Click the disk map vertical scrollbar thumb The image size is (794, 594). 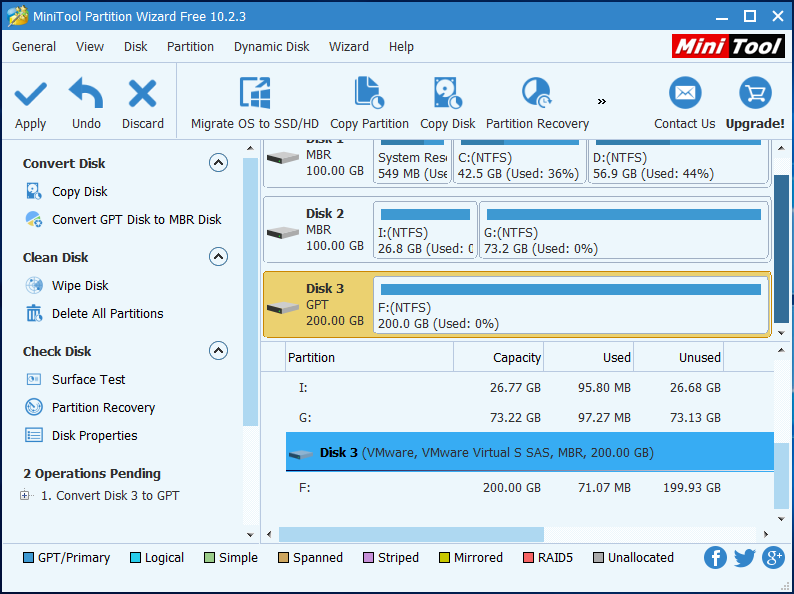pyautogui.click(x=781, y=248)
